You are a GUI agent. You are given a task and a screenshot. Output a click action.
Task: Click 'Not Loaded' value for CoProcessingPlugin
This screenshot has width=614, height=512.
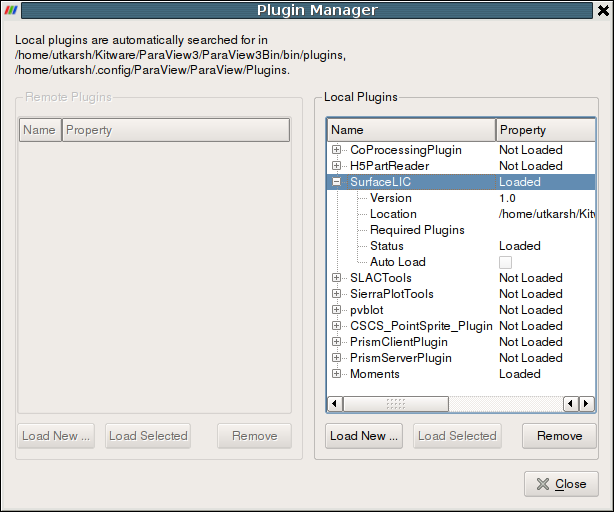531,150
